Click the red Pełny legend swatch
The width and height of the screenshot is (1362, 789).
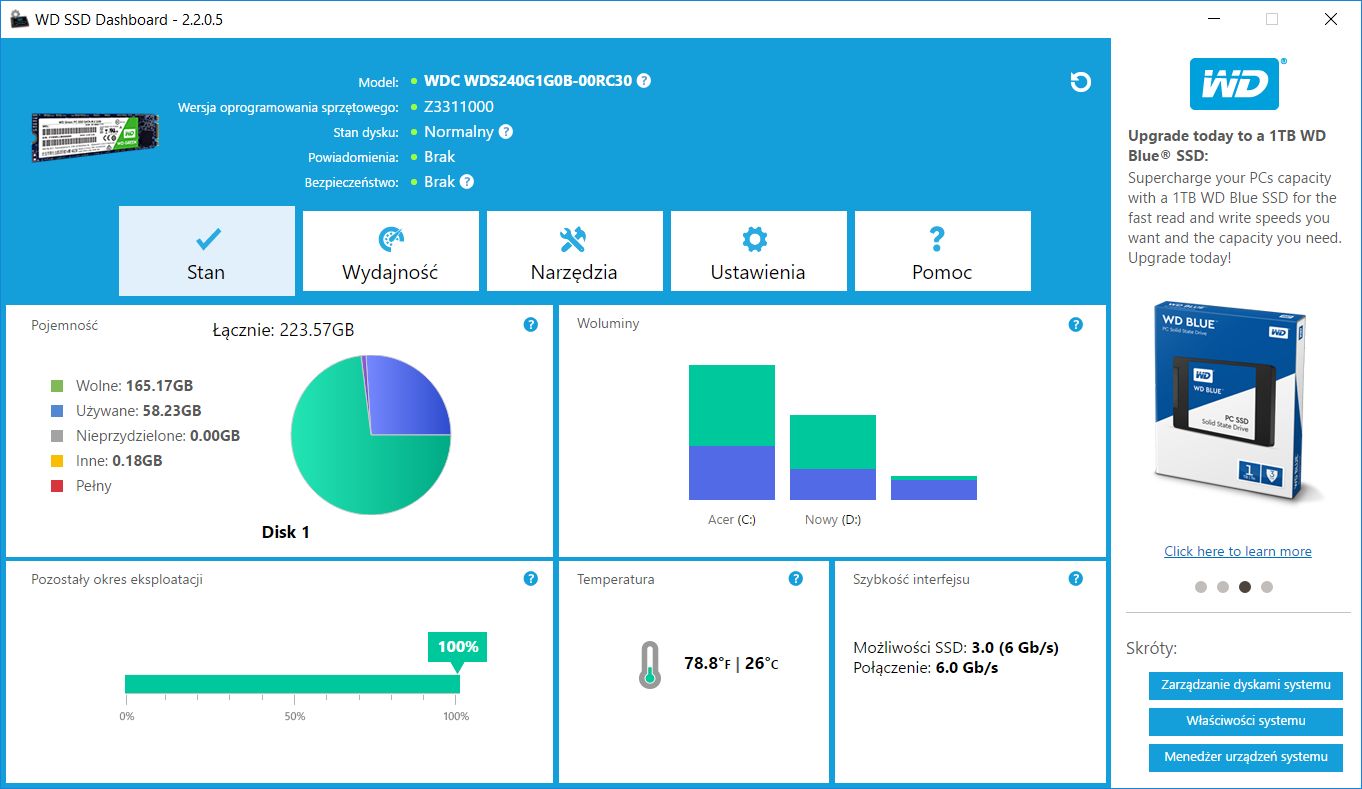click(x=57, y=486)
